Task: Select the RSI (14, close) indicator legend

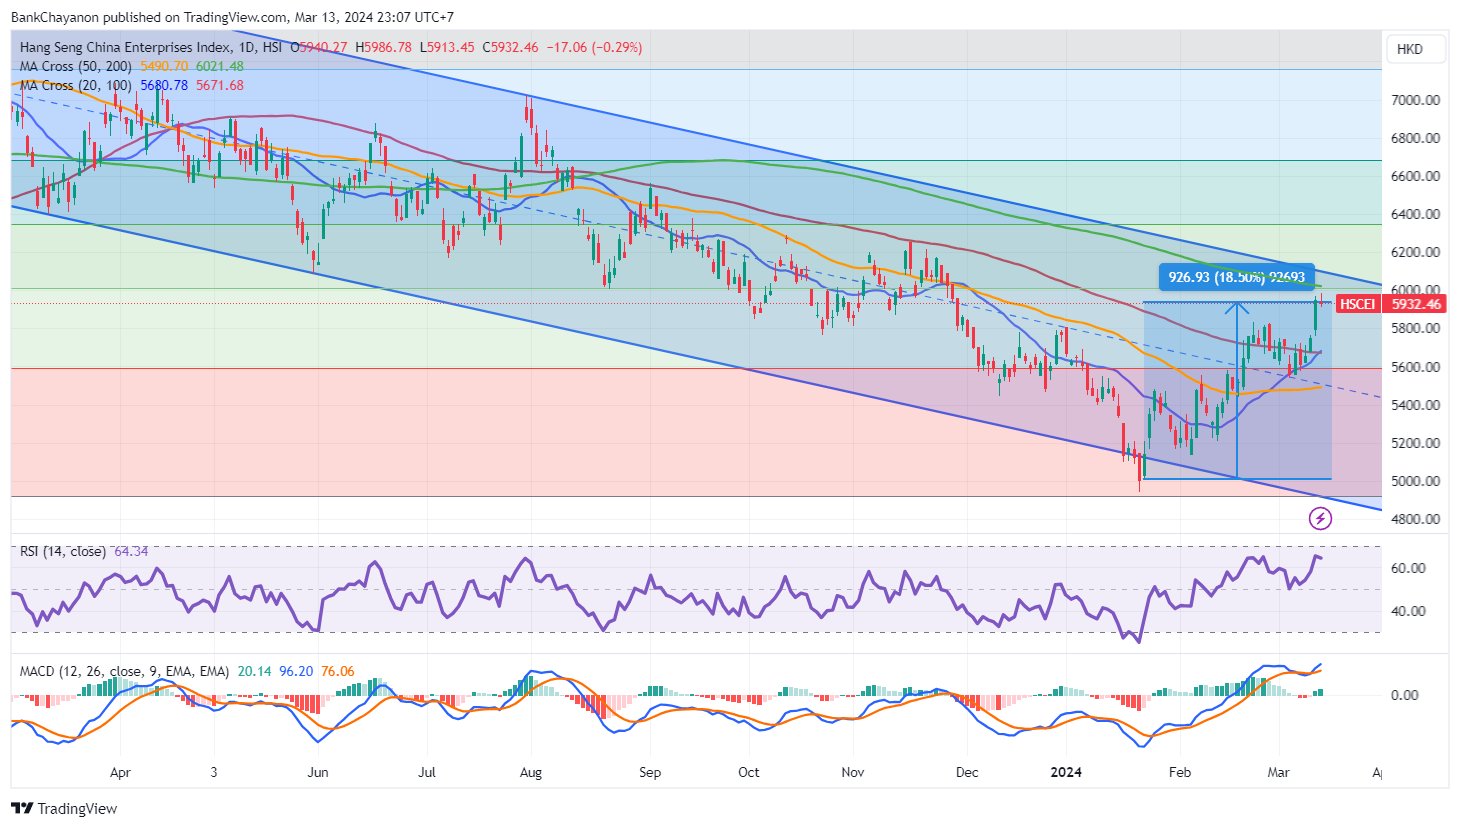Action: pyautogui.click(x=63, y=551)
